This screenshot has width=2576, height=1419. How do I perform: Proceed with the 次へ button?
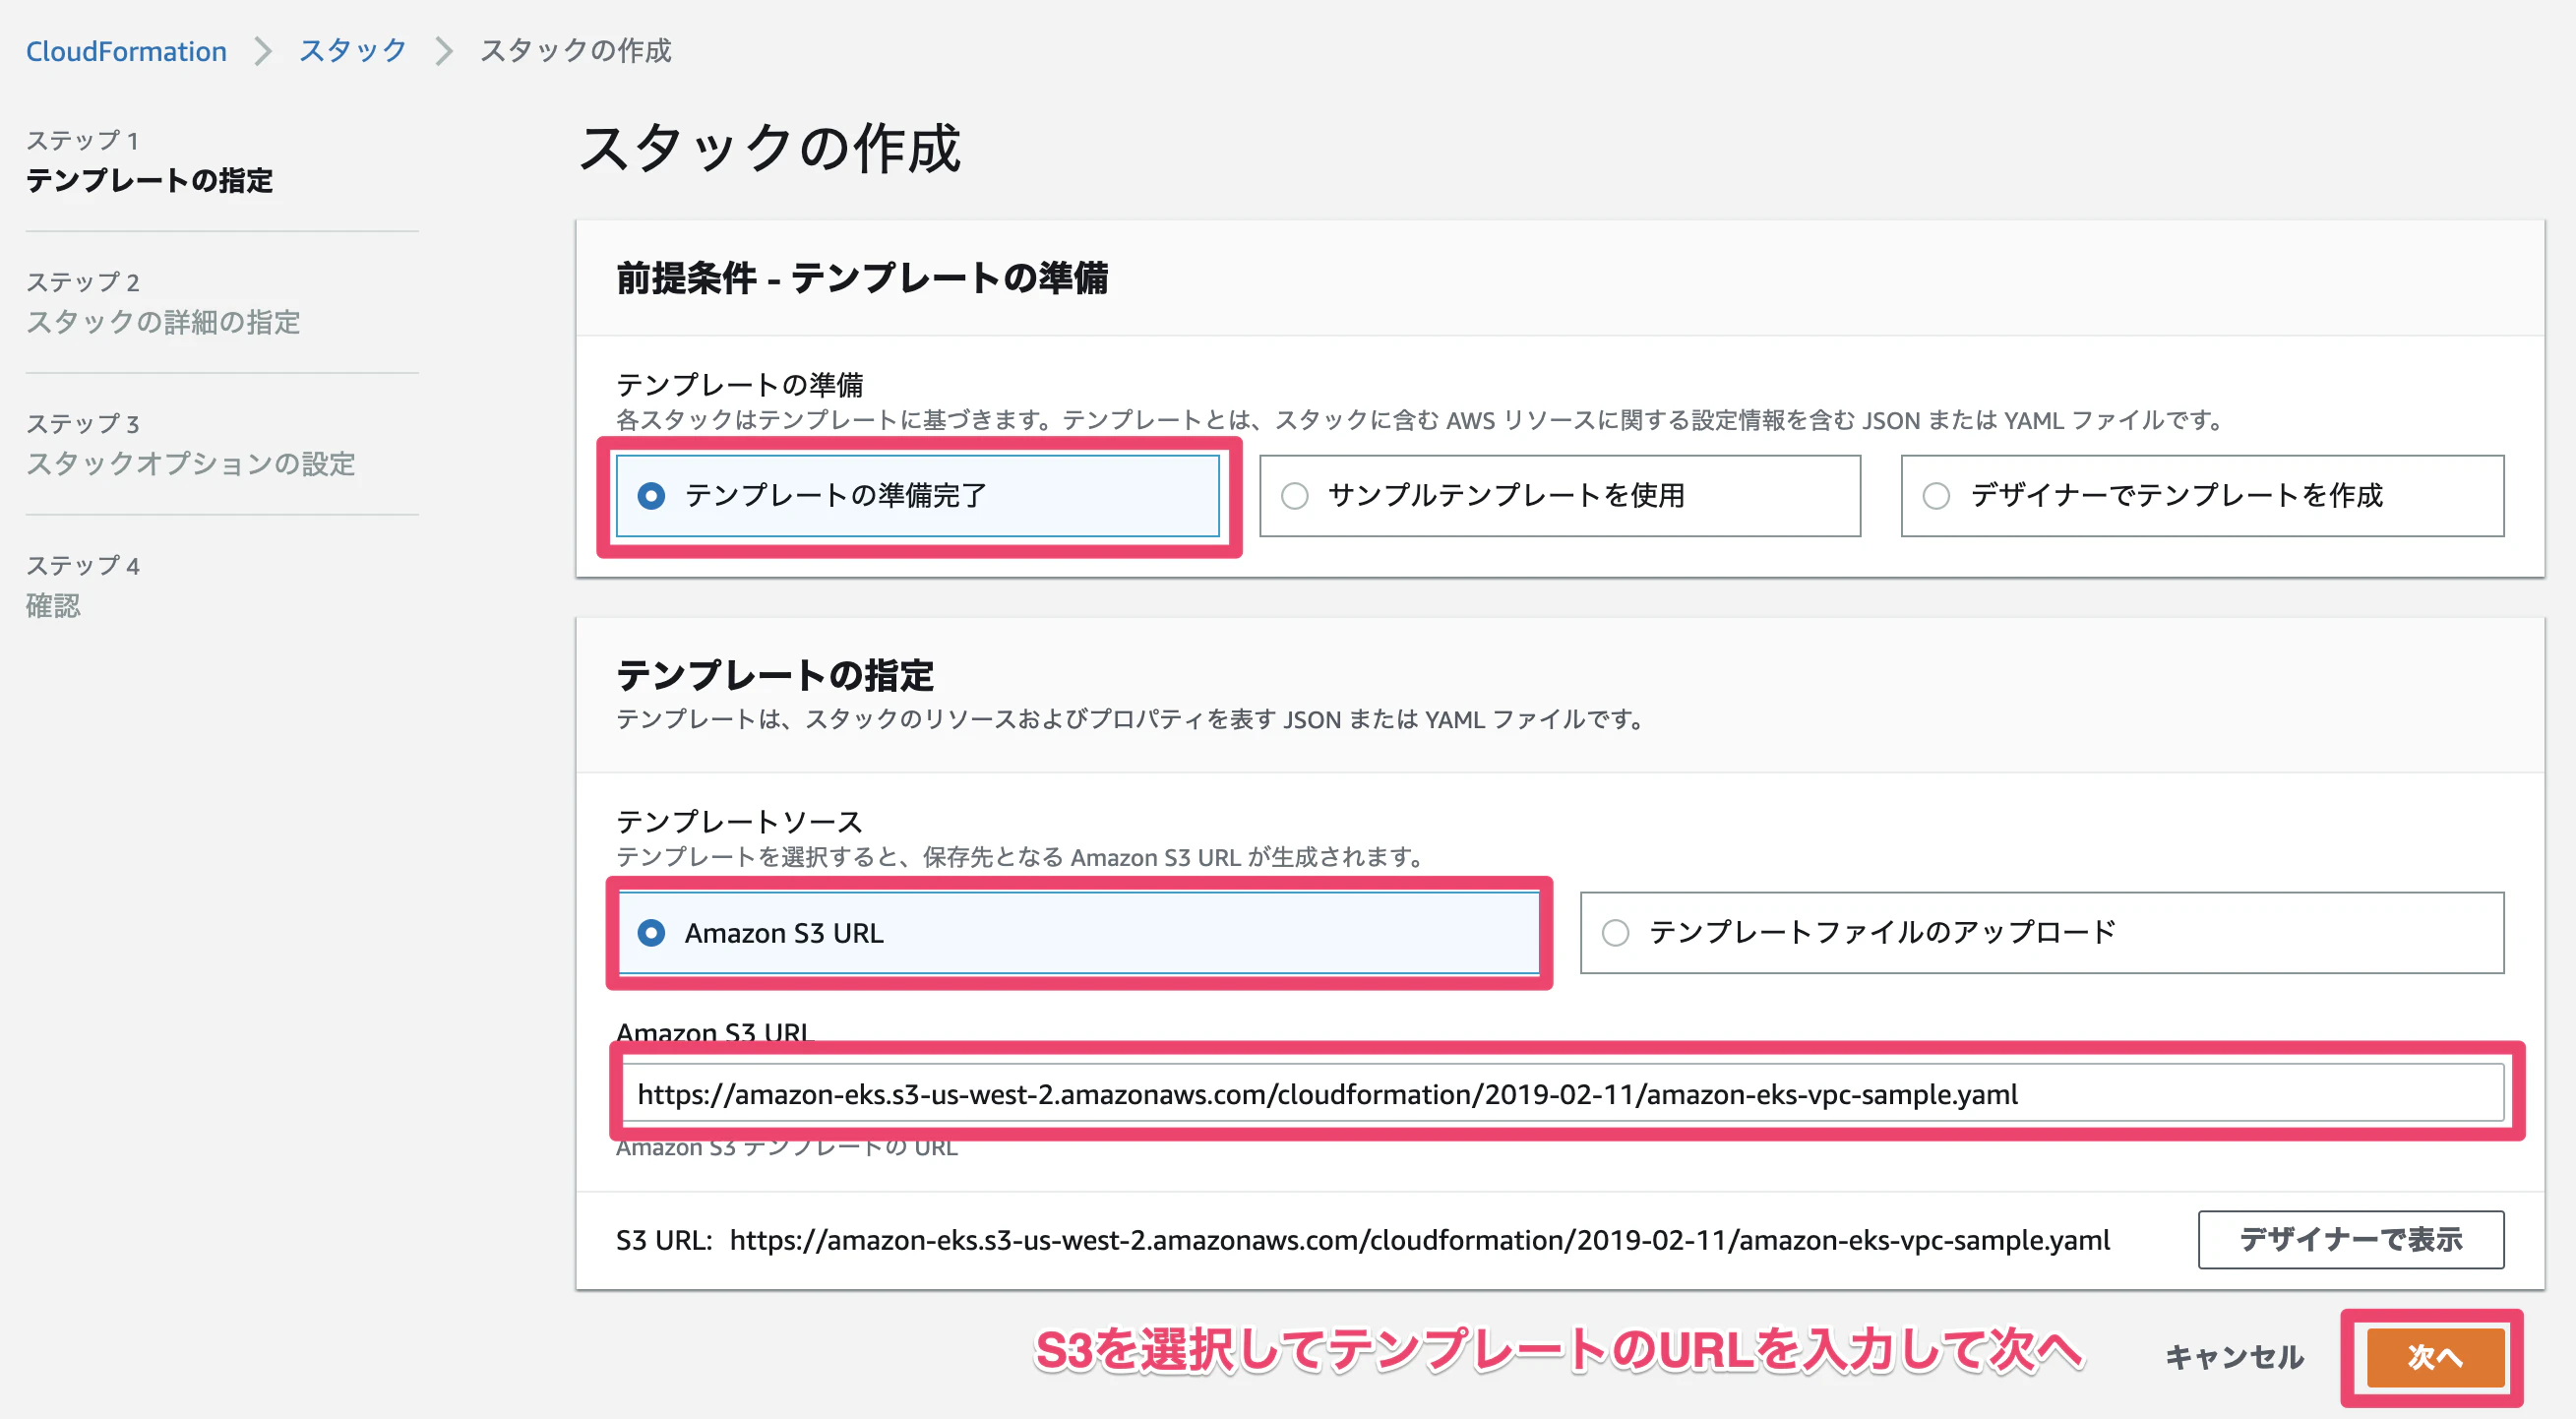click(x=2435, y=1357)
